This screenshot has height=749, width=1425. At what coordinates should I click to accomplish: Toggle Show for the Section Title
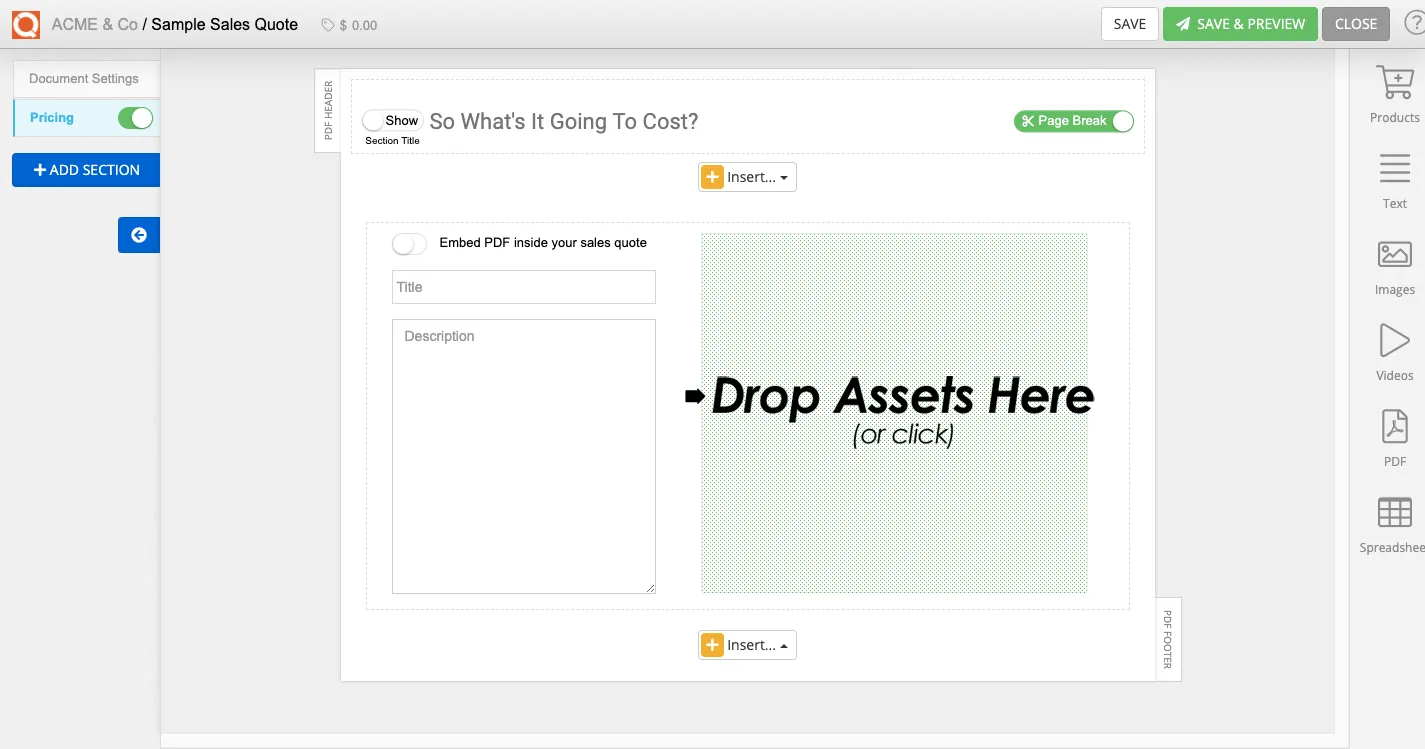393,120
